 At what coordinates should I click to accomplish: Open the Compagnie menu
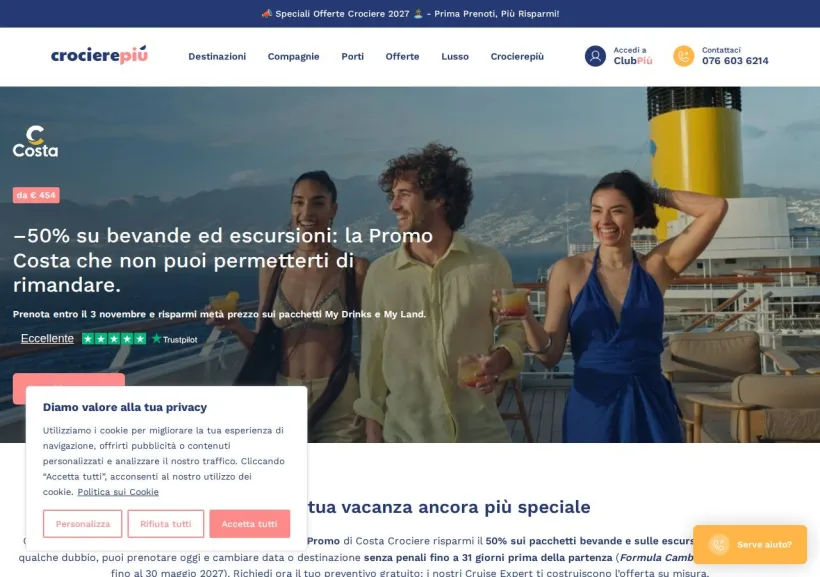[293, 56]
